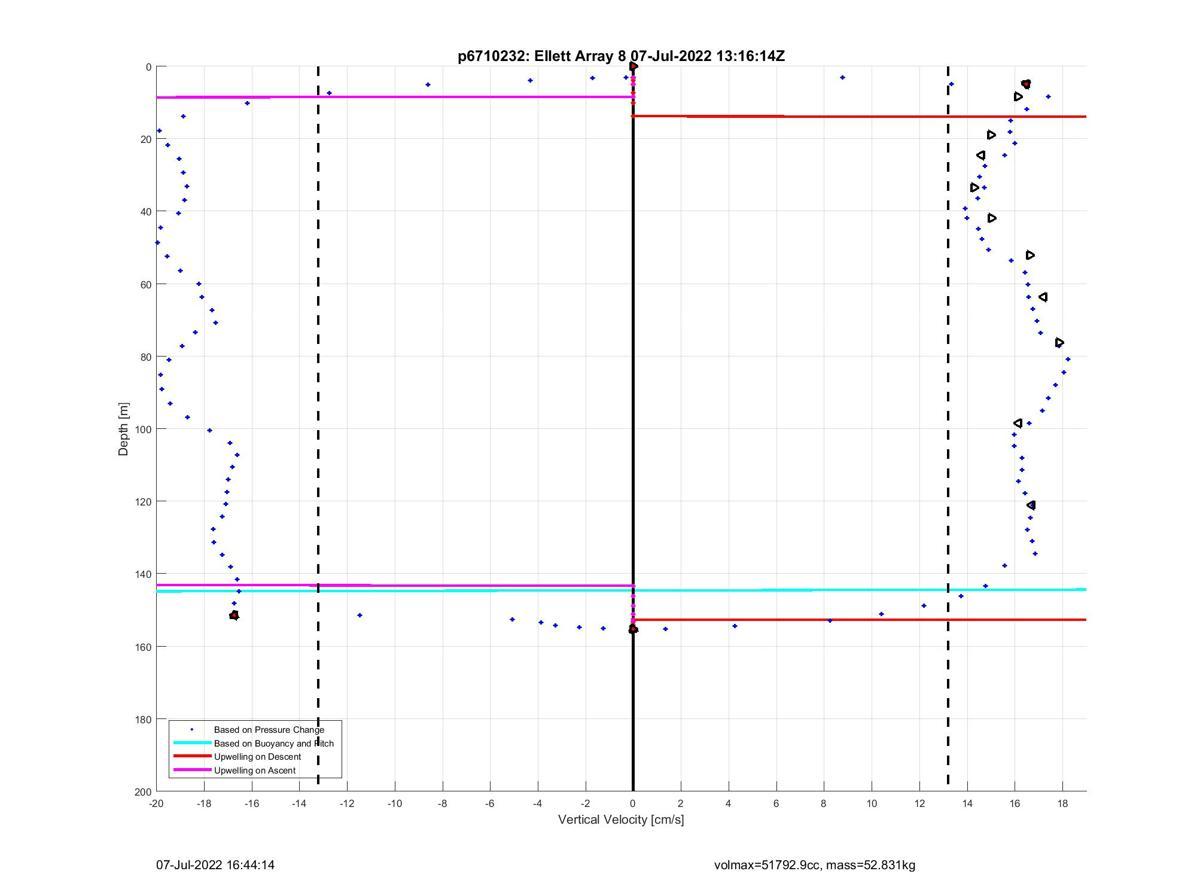The height and width of the screenshot is (889, 1200).
Task: Click the x-axis tick label '-18'
Action: (204, 804)
